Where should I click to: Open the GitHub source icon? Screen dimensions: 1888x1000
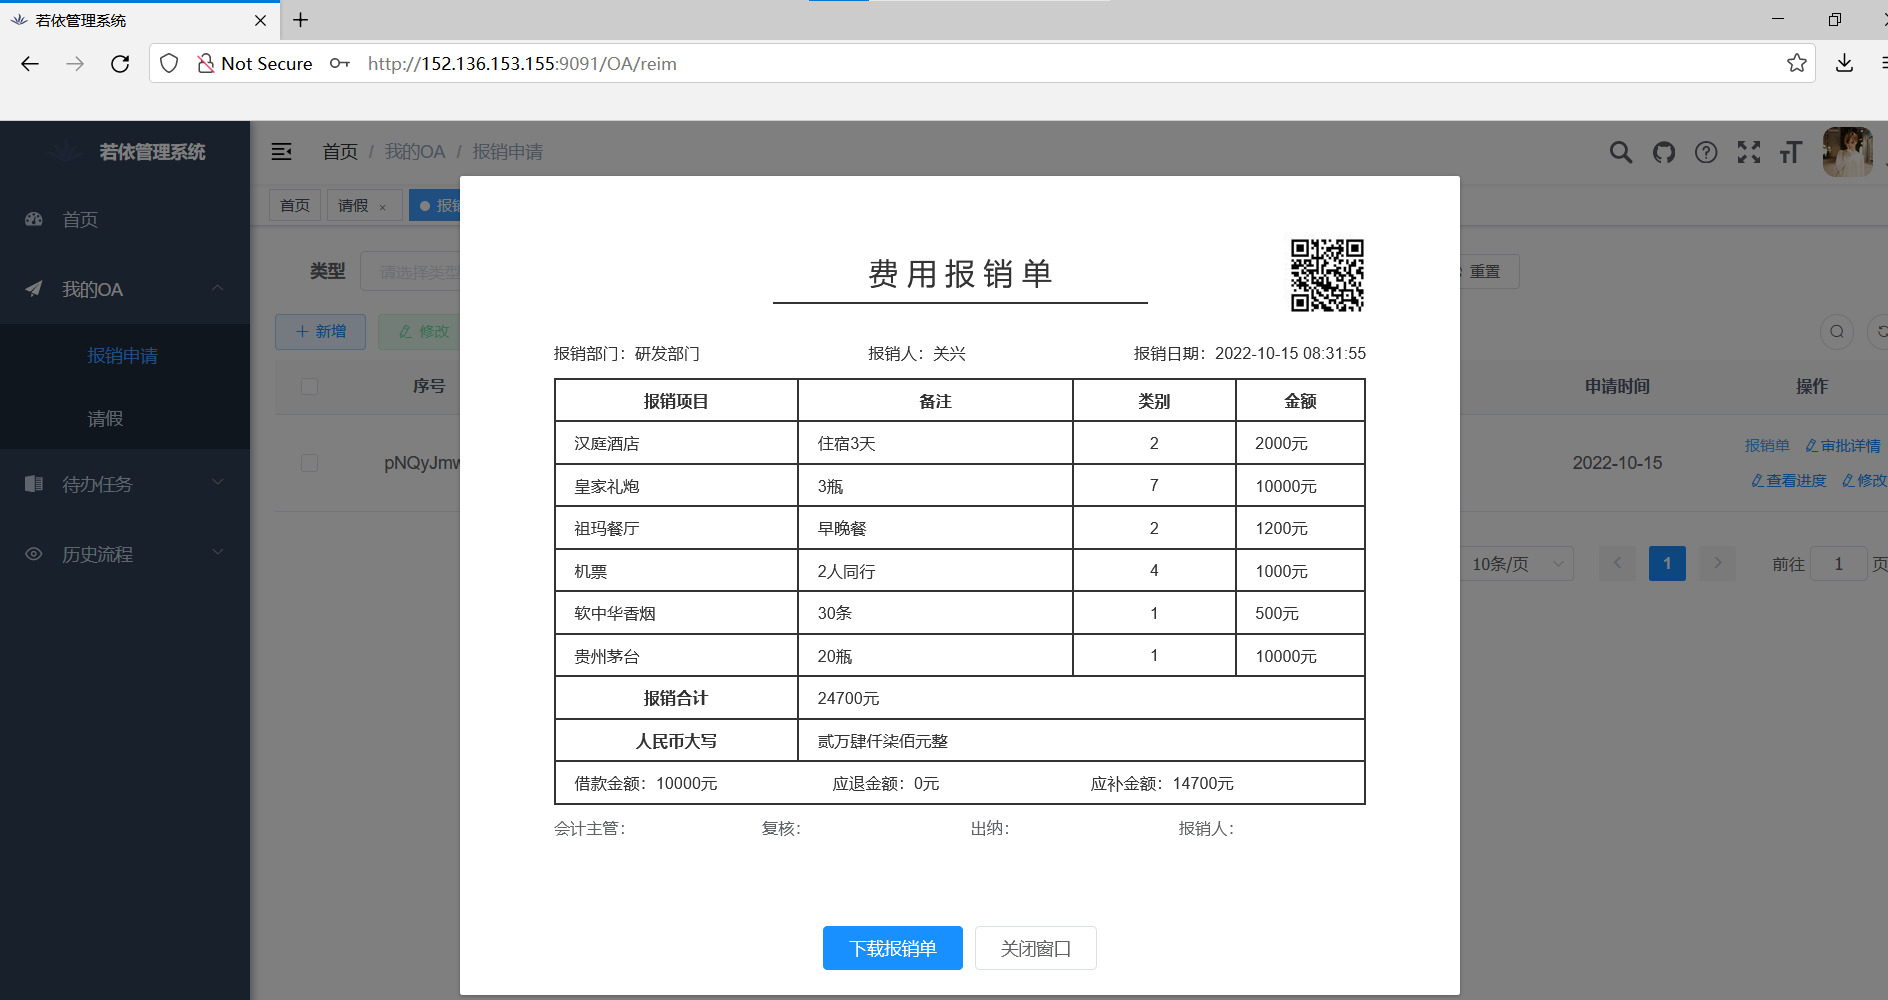1663,152
